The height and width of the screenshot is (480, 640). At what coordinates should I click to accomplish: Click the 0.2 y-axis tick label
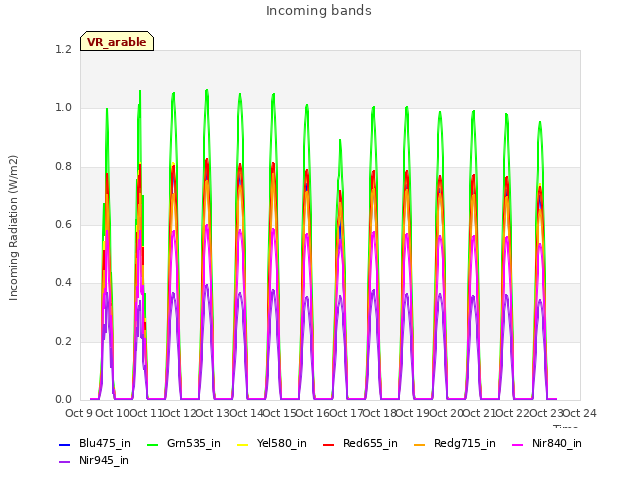pos(64,342)
